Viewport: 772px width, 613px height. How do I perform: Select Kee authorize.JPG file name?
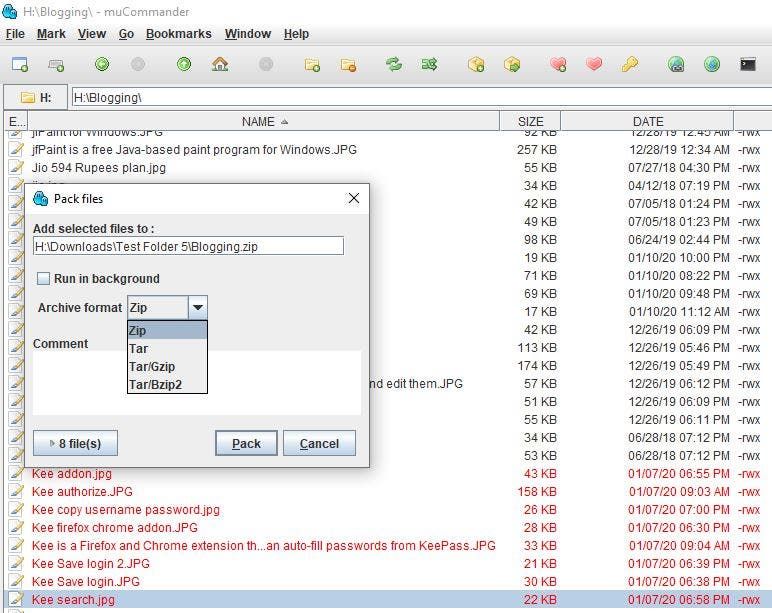[82, 491]
